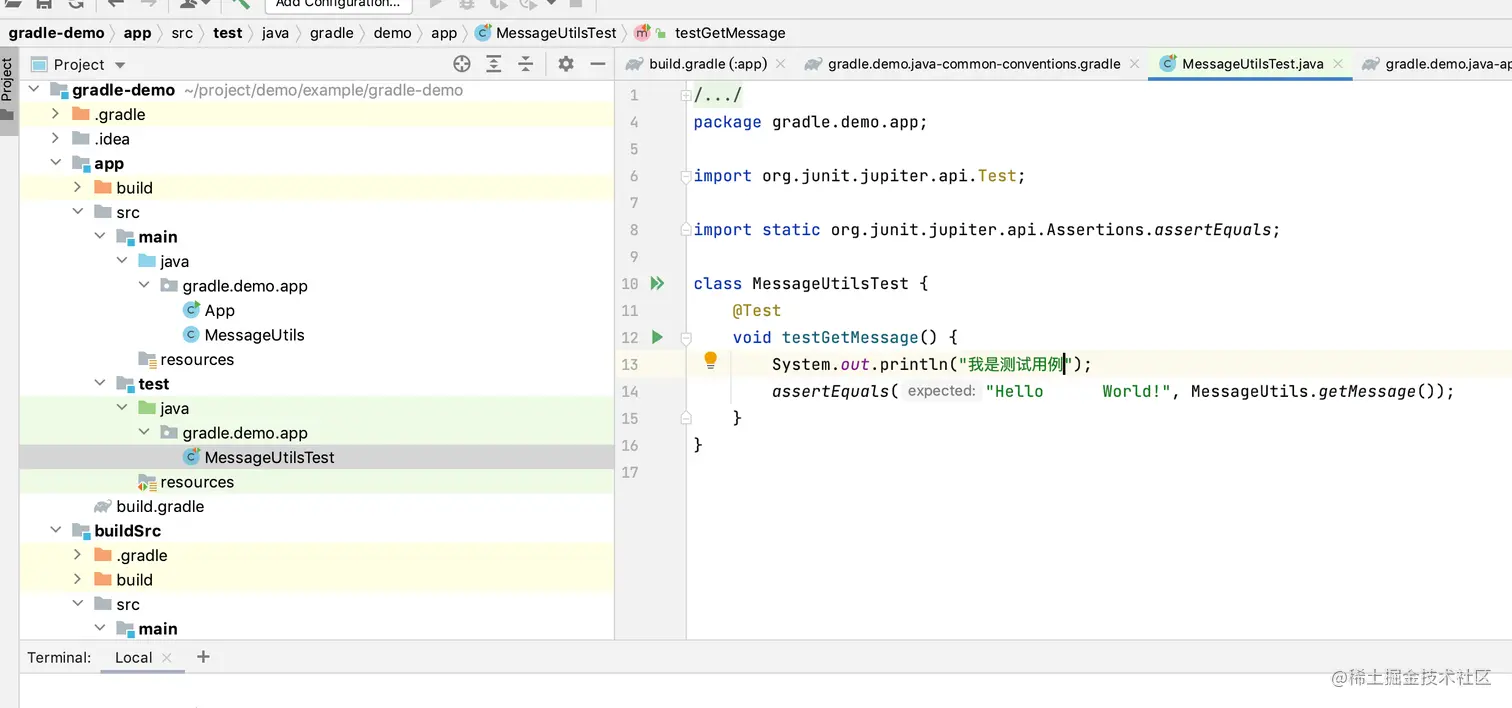Toggle fold of the import block
The height and width of the screenshot is (708, 1512).
tap(686, 176)
